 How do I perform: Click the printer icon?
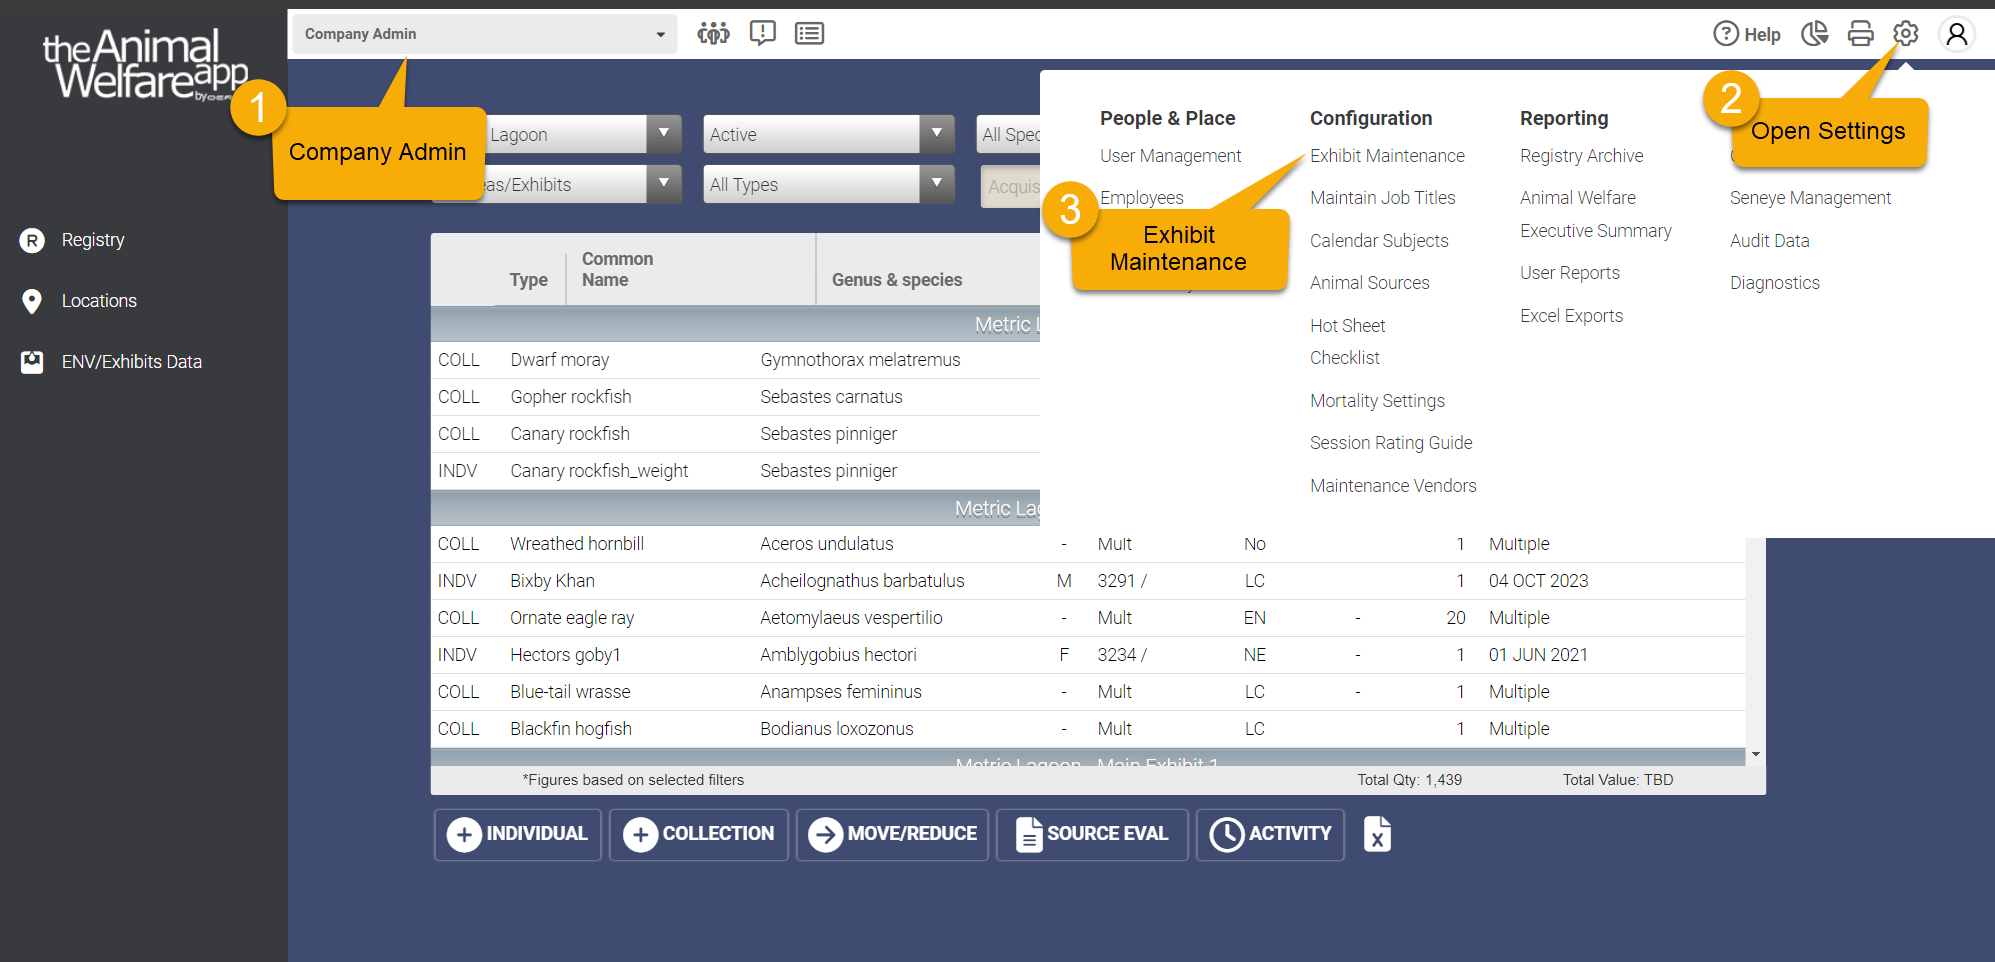[x=1861, y=33]
